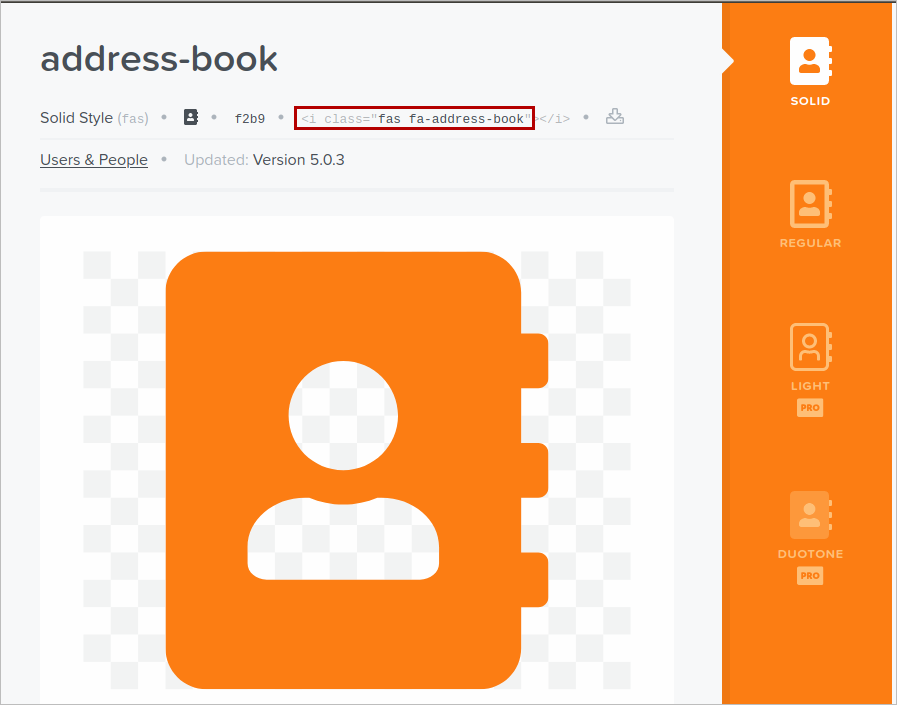Viewport: 897px width, 705px height.
Task: Copy the f2b9 unicode value
Action: [x=250, y=118]
